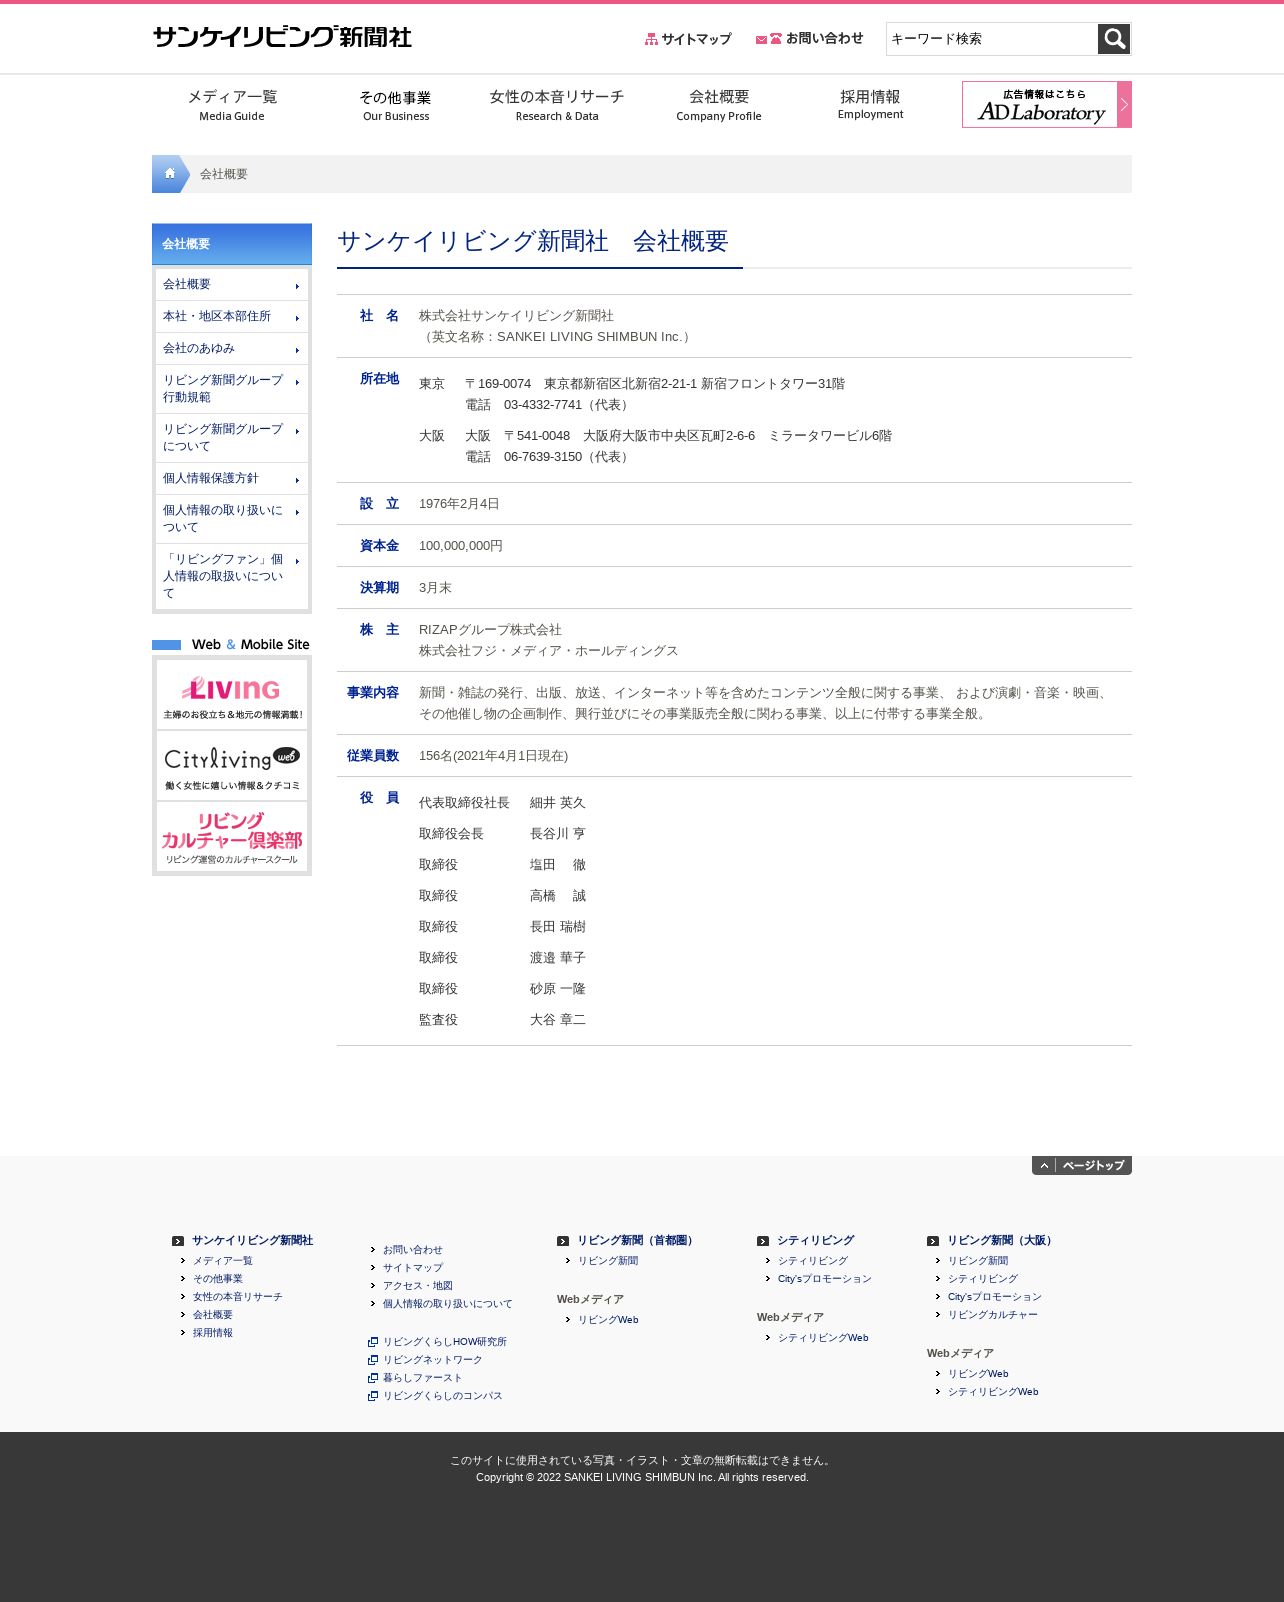Open リビング新聞グループ行動規範 sidebar item
The height and width of the screenshot is (1602, 1284).
tap(232, 388)
